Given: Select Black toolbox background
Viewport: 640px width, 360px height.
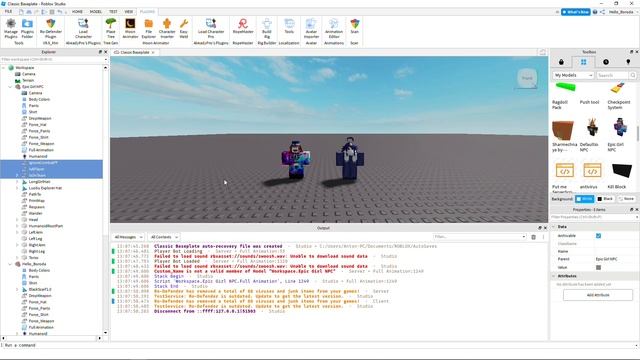Looking at the screenshot, I should [605, 199].
